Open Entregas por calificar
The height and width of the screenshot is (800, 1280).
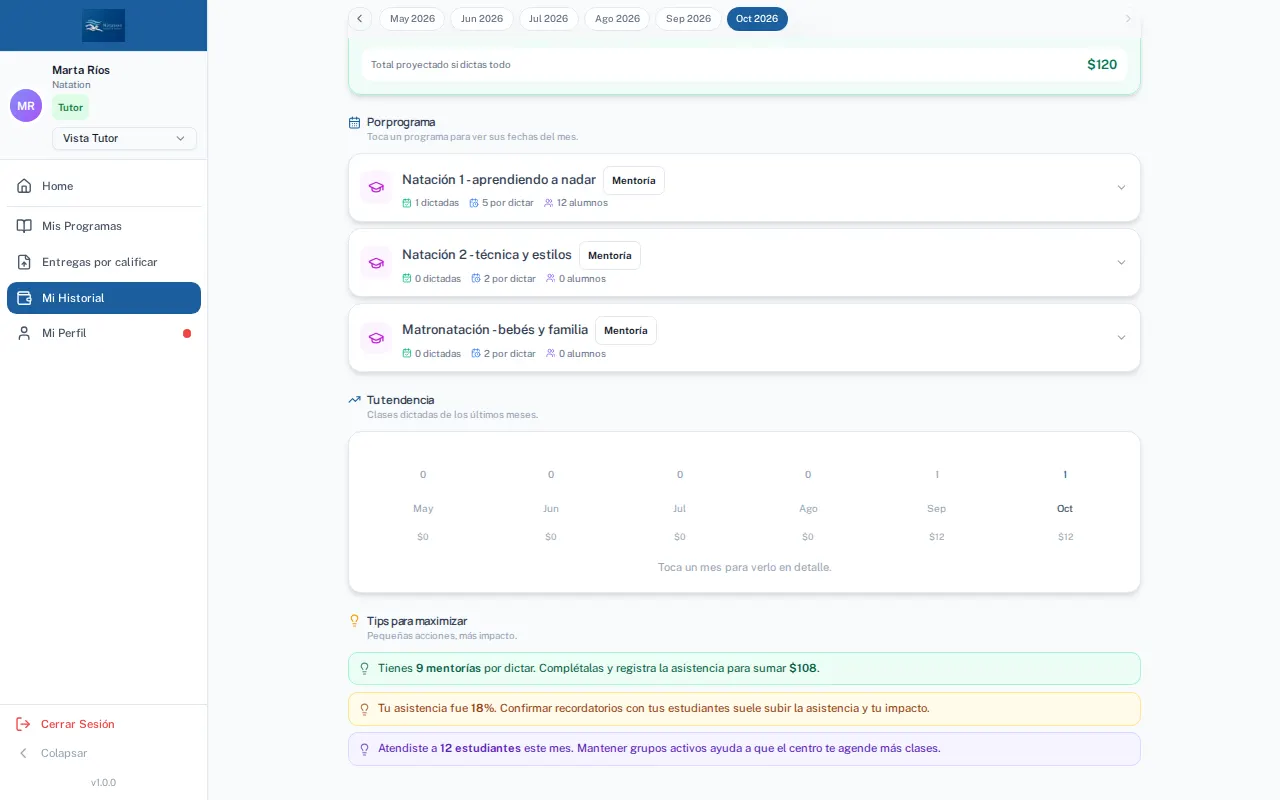104,262
